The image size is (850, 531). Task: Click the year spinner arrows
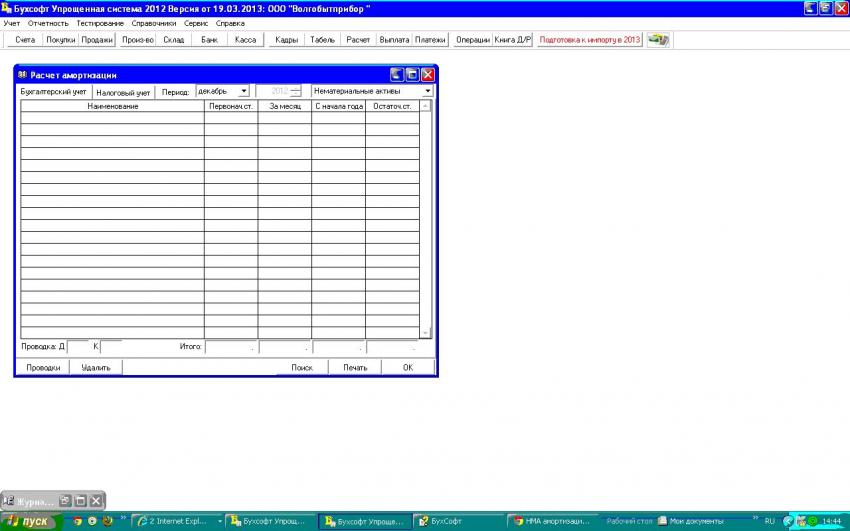coord(296,91)
